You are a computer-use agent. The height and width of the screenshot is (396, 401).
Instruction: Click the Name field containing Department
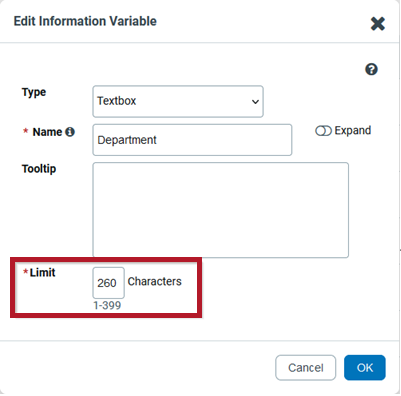point(192,140)
